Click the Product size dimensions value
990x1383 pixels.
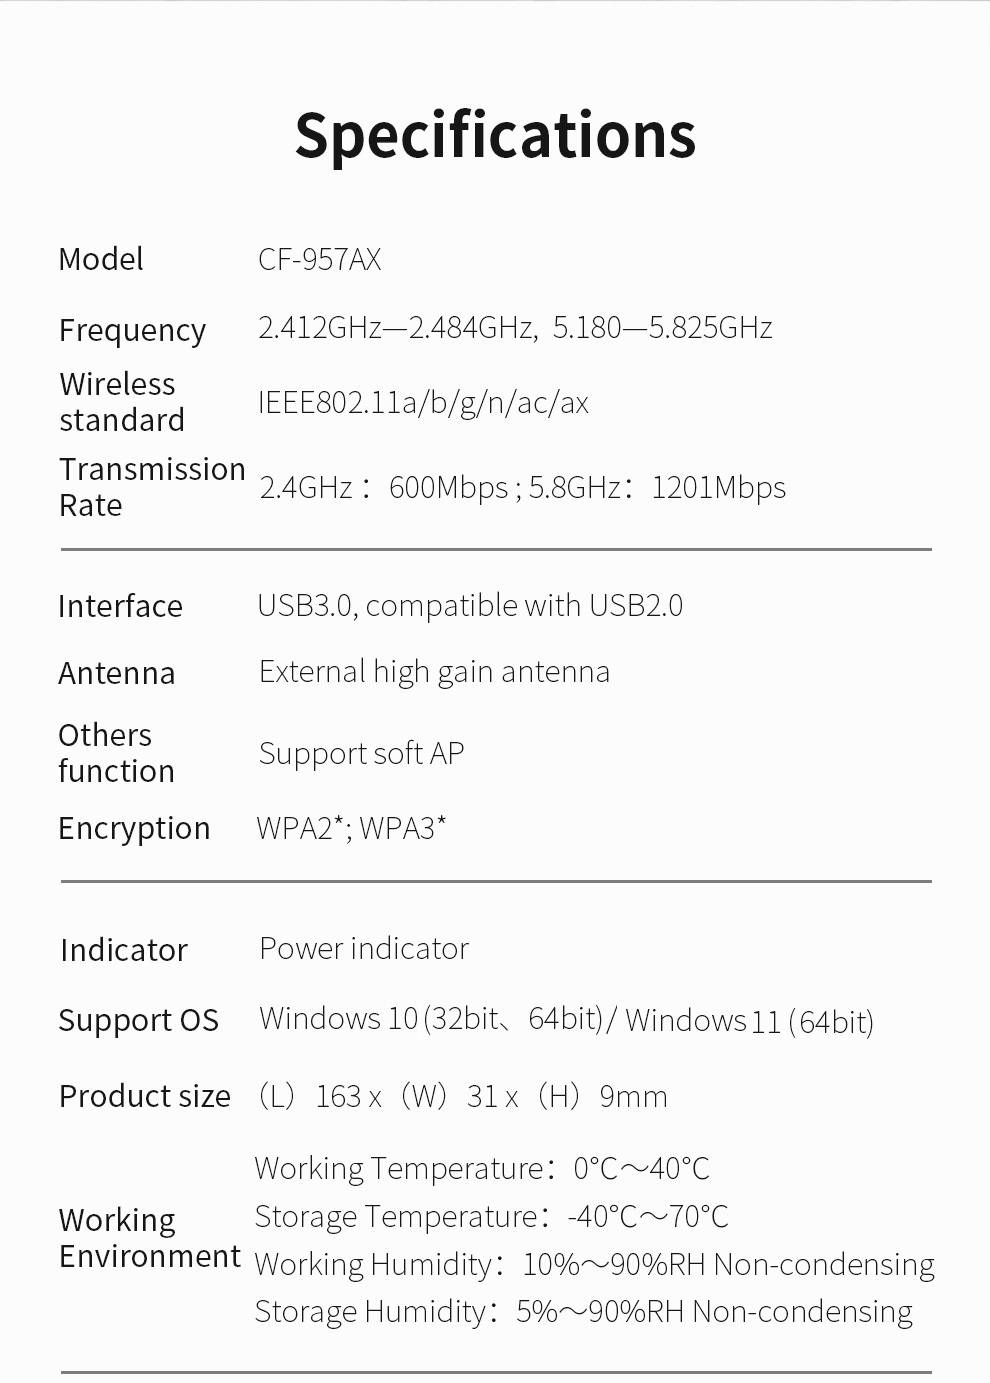point(462,1097)
